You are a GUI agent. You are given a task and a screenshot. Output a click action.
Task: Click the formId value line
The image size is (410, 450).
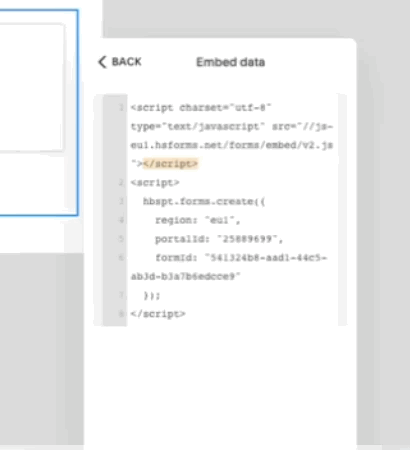(241, 258)
